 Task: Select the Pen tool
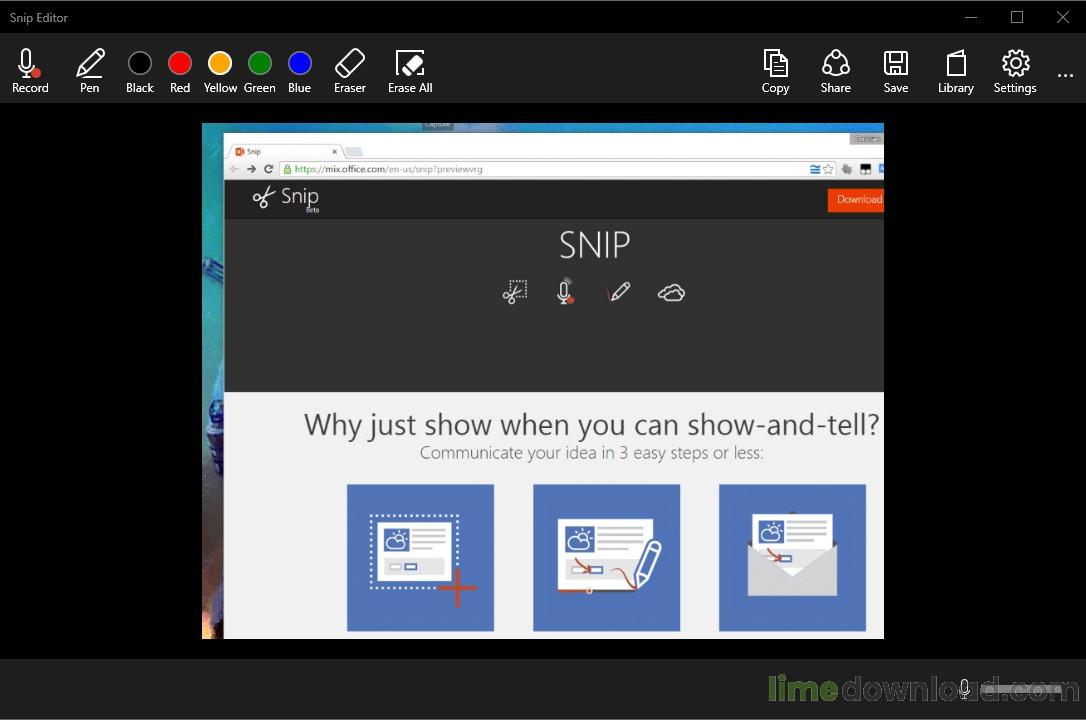point(89,71)
